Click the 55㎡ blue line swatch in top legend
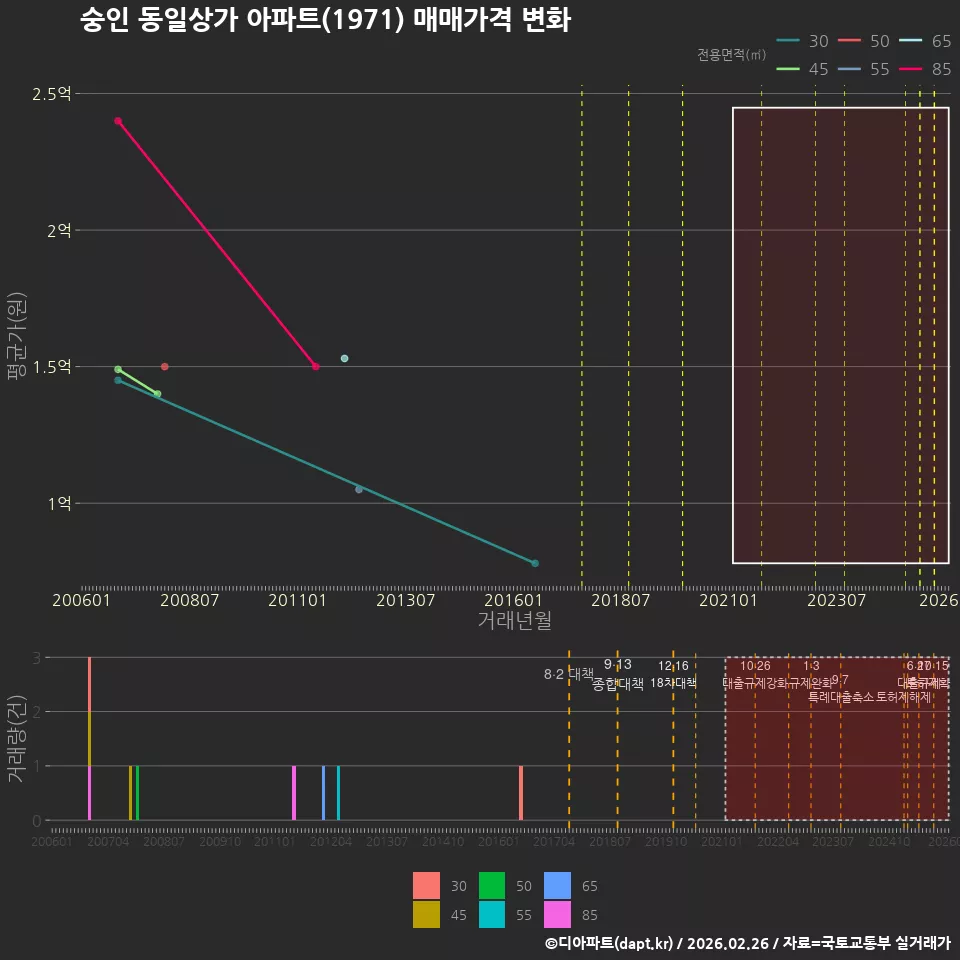The image size is (960, 960). point(849,69)
